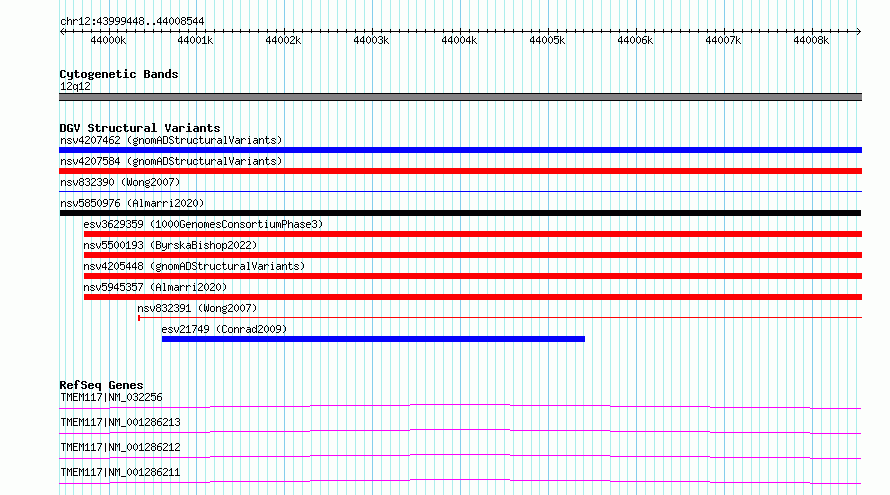This screenshot has height=495, width=890.
Task: Click the magenta NM_001286213 transcript line
Action: click(x=460, y=431)
